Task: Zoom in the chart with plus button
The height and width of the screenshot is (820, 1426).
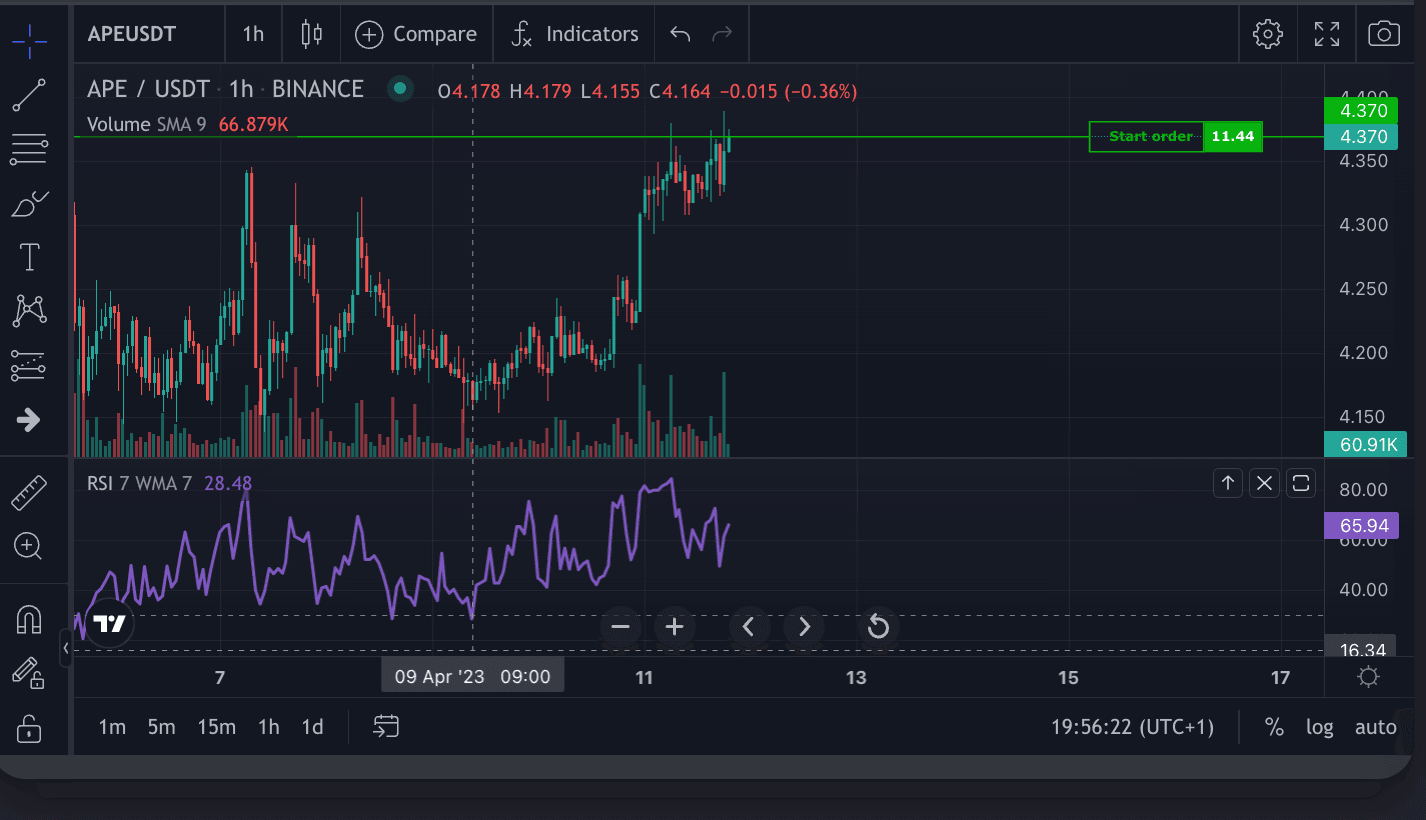Action: click(x=674, y=627)
